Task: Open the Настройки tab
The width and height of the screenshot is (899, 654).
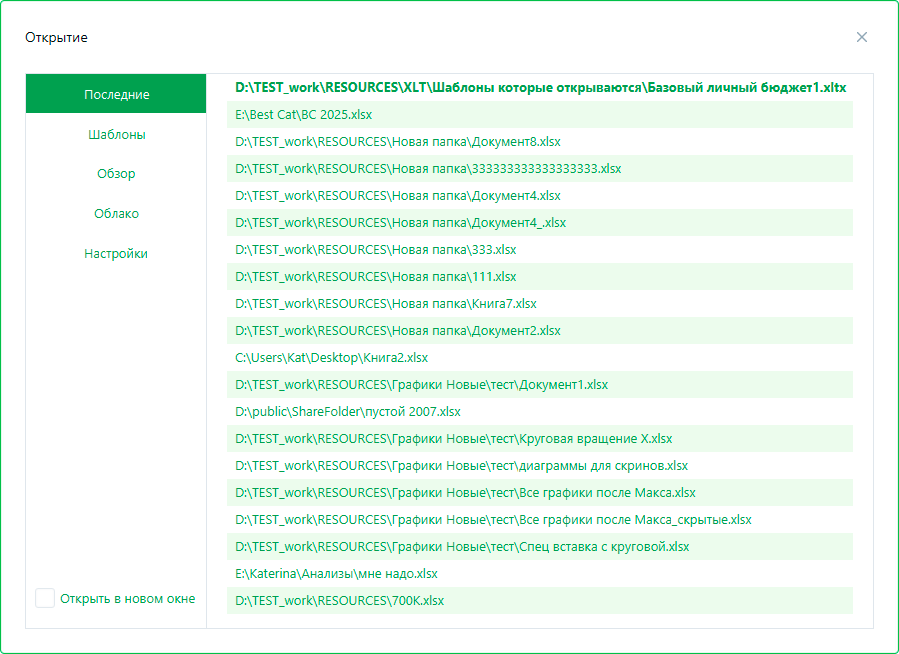Action: (x=116, y=254)
